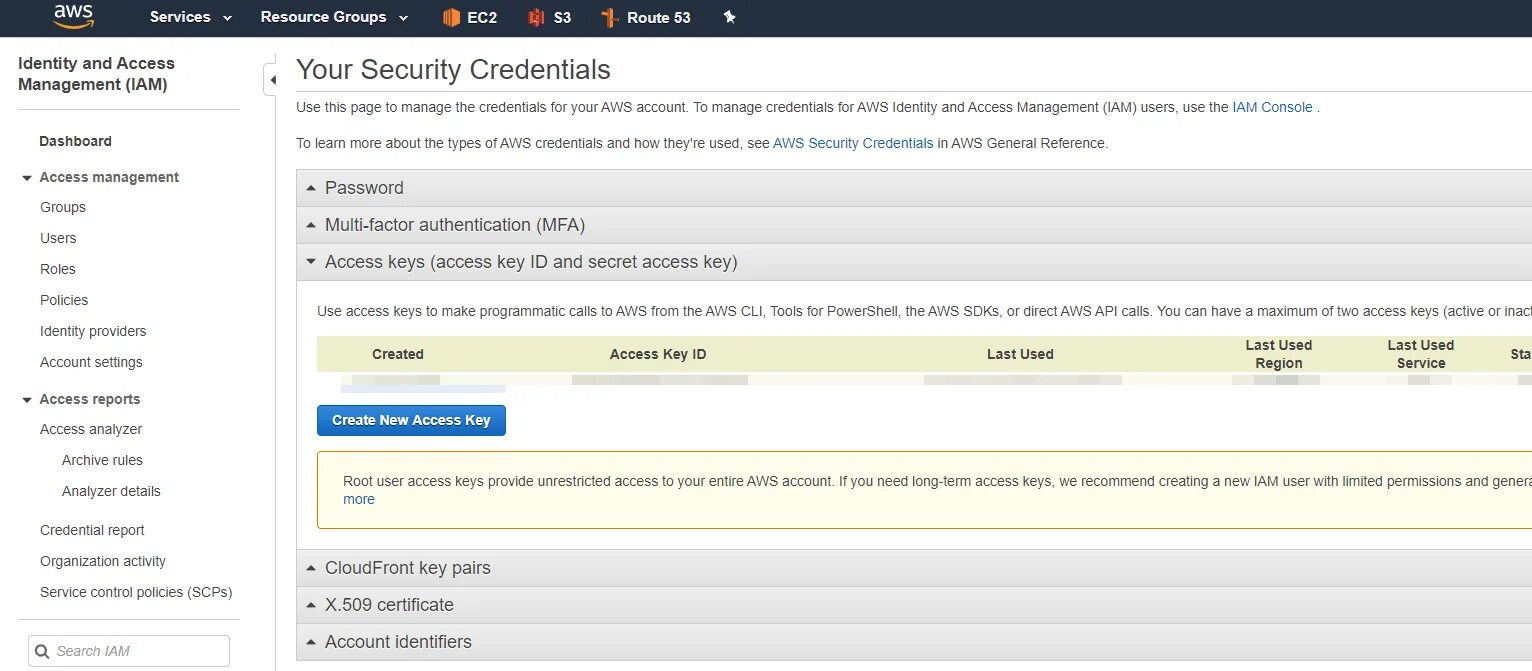Open the Services dropdown menu
The width and height of the screenshot is (1532, 671).
click(x=191, y=17)
